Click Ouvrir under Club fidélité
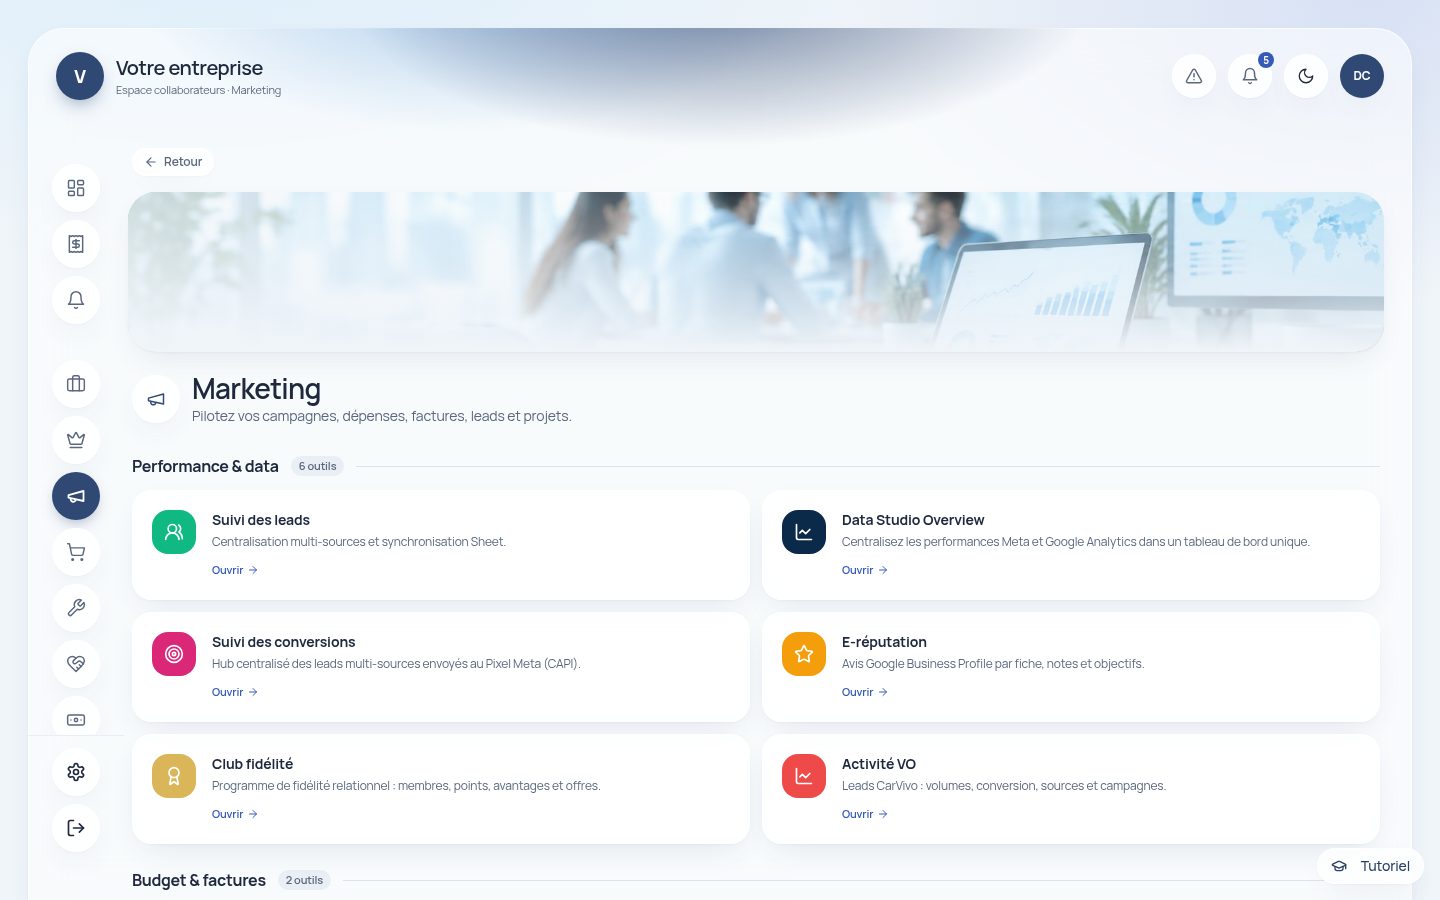This screenshot has height=900, width=1440. click(235, 814)
